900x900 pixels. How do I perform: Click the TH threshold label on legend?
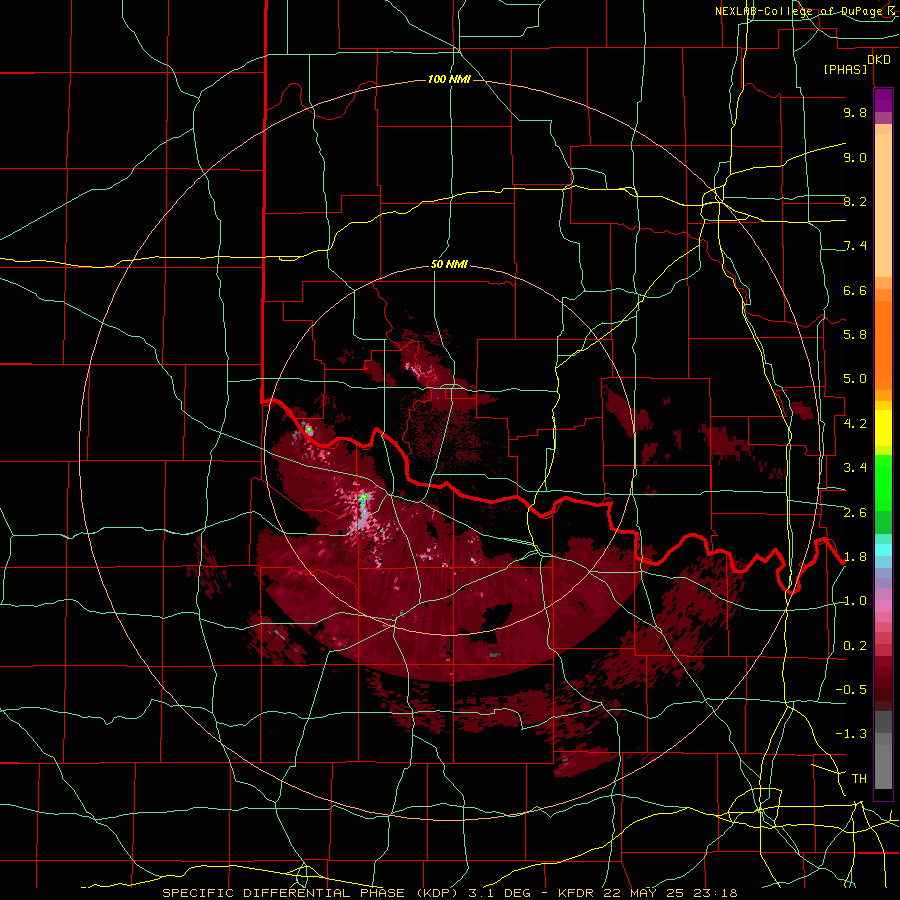tap(859, 779)
